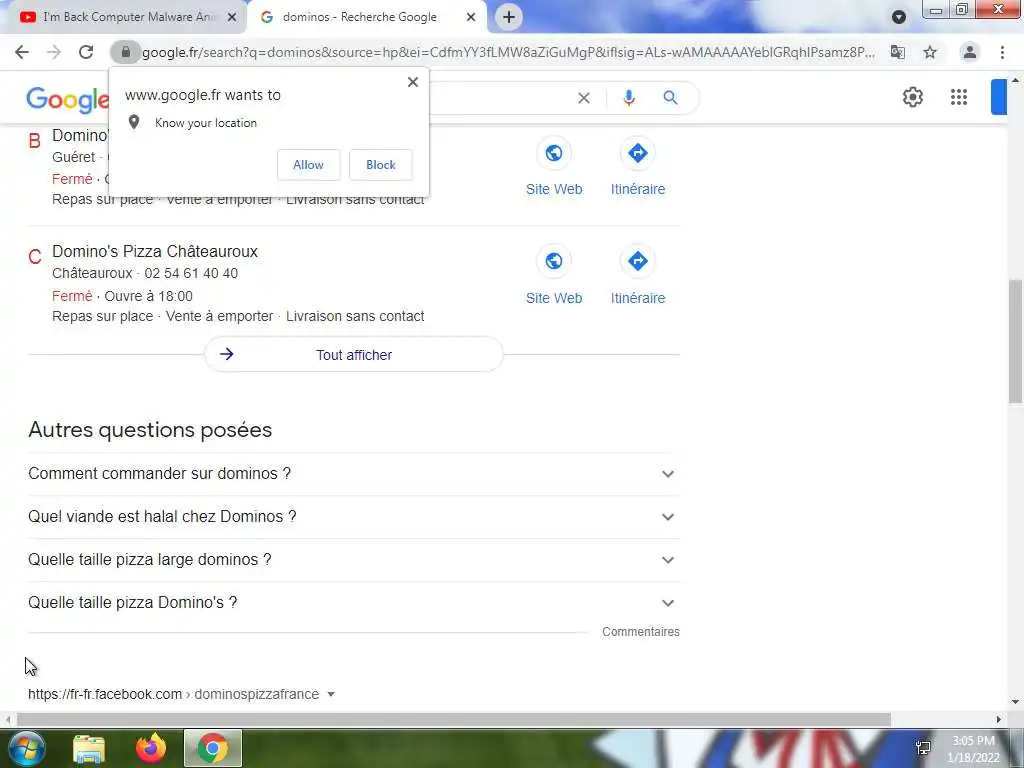
Task: Click the network icon in system tray
Action: tap(923, 748)
